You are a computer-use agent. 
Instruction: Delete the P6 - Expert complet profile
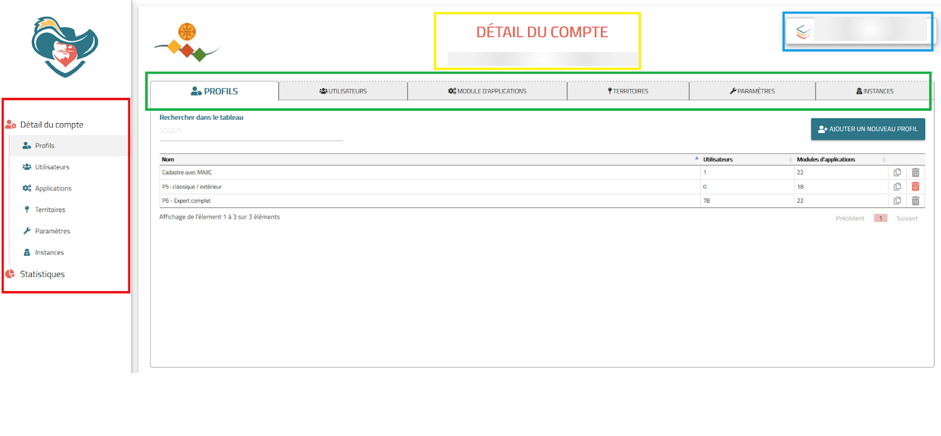pos(915,201)
